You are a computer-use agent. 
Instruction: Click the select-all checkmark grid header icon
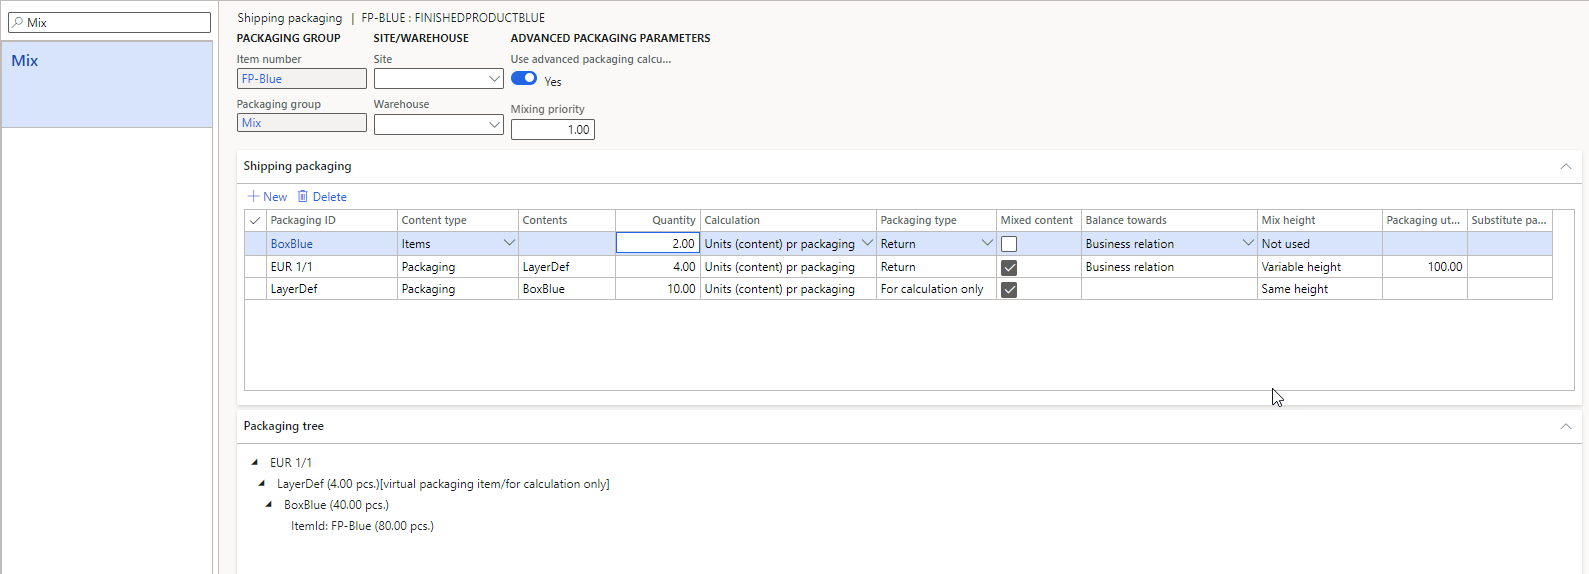255,220
